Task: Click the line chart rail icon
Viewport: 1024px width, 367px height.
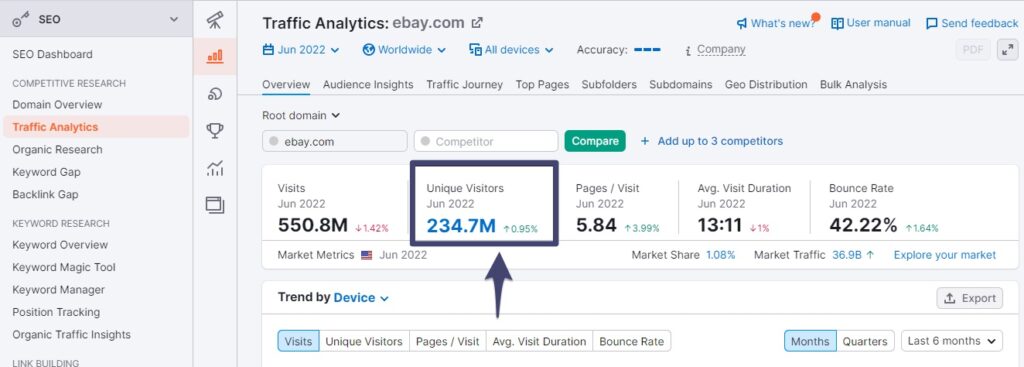Action: [x=215, y=168]
